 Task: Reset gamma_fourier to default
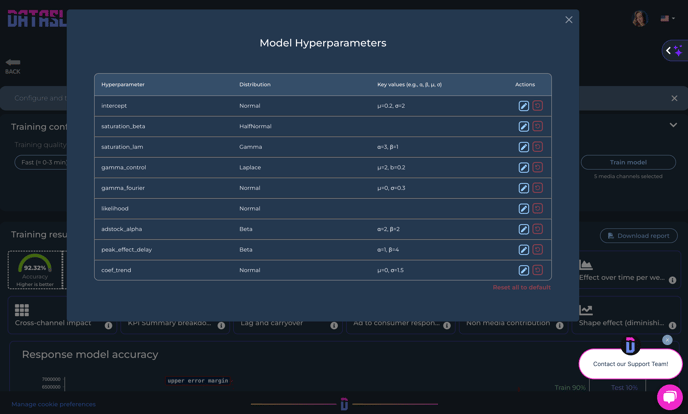pos(538,188)
